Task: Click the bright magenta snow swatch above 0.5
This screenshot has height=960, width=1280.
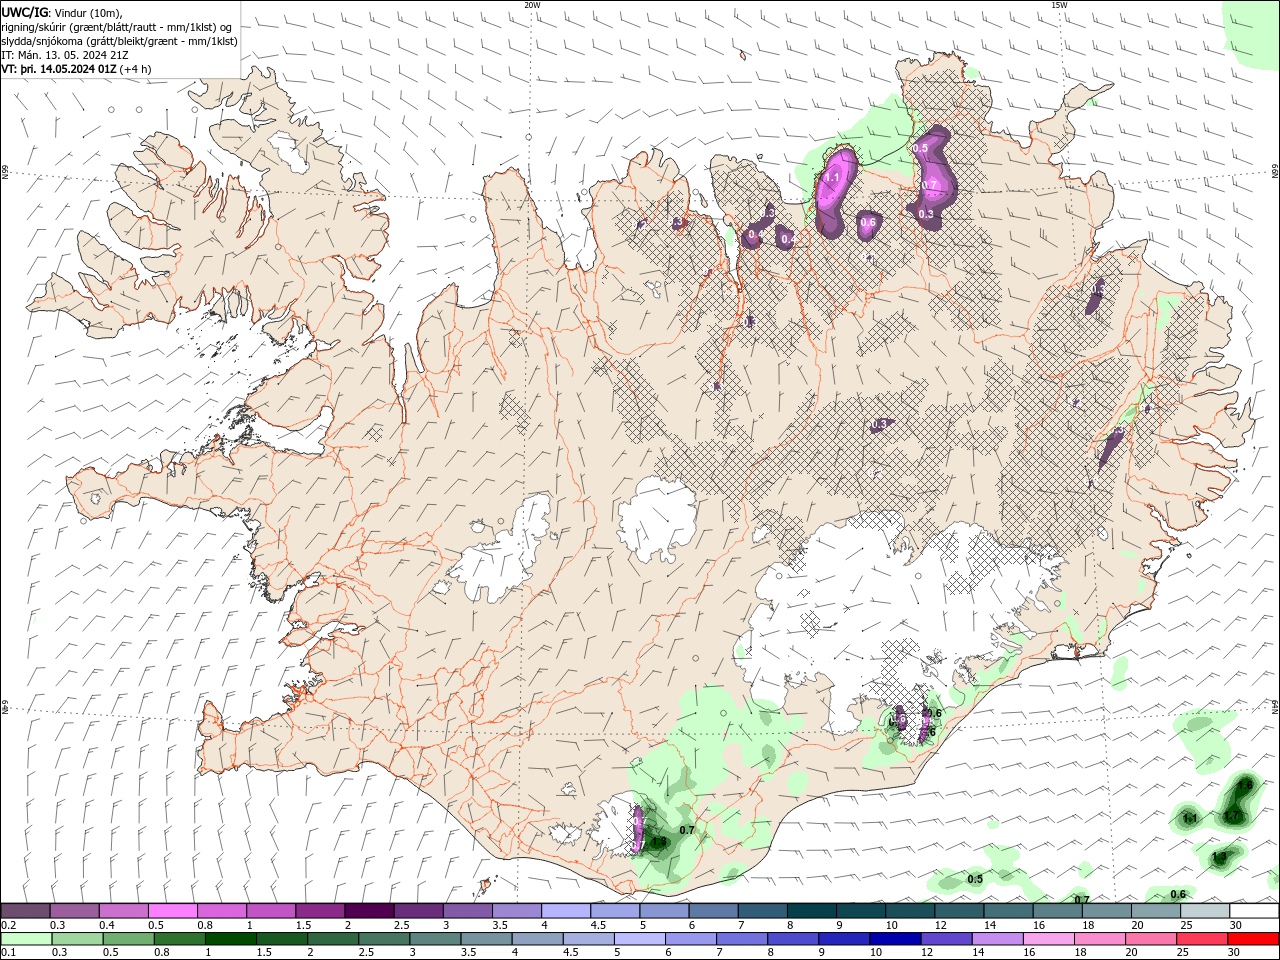Action: click(173, 910)
